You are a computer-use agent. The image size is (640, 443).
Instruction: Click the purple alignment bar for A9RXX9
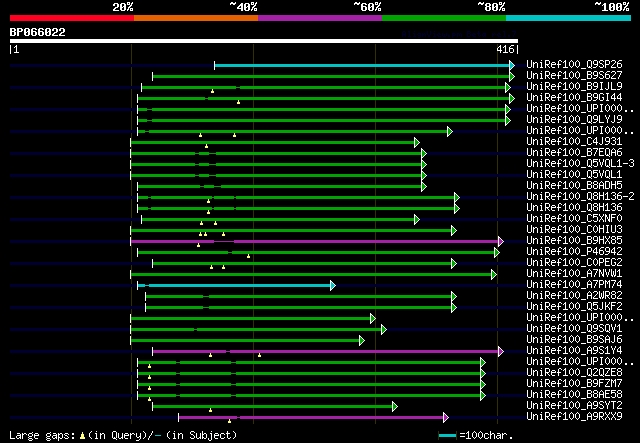pos(311,418)
